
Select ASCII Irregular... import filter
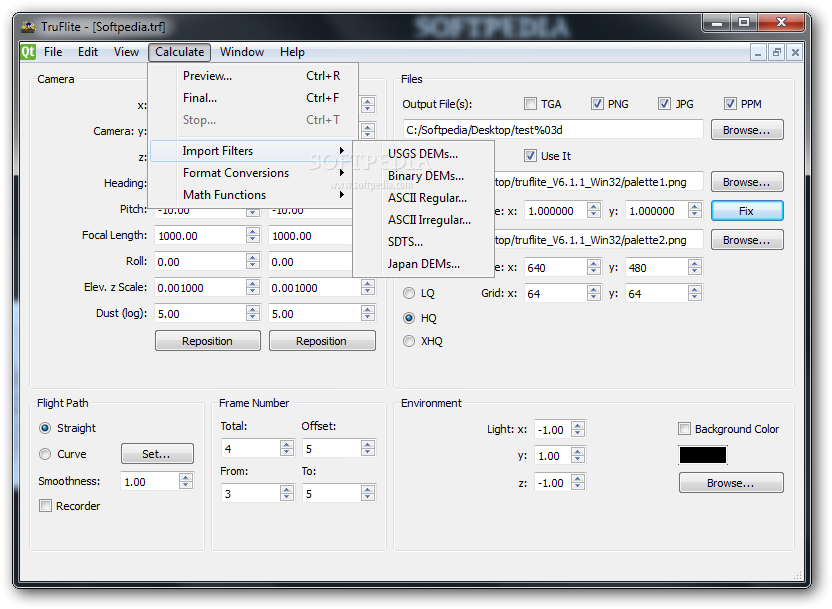423,220
